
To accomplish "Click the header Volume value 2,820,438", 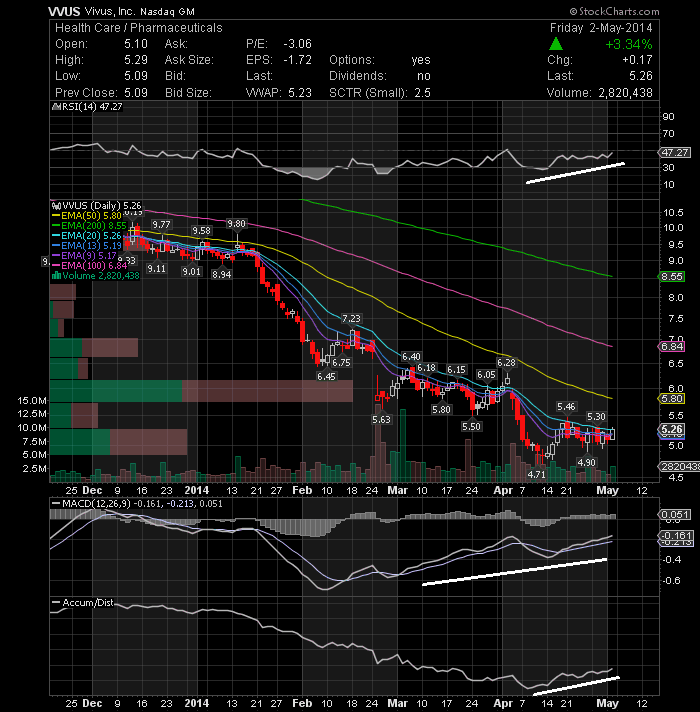I will coord(626,93).
